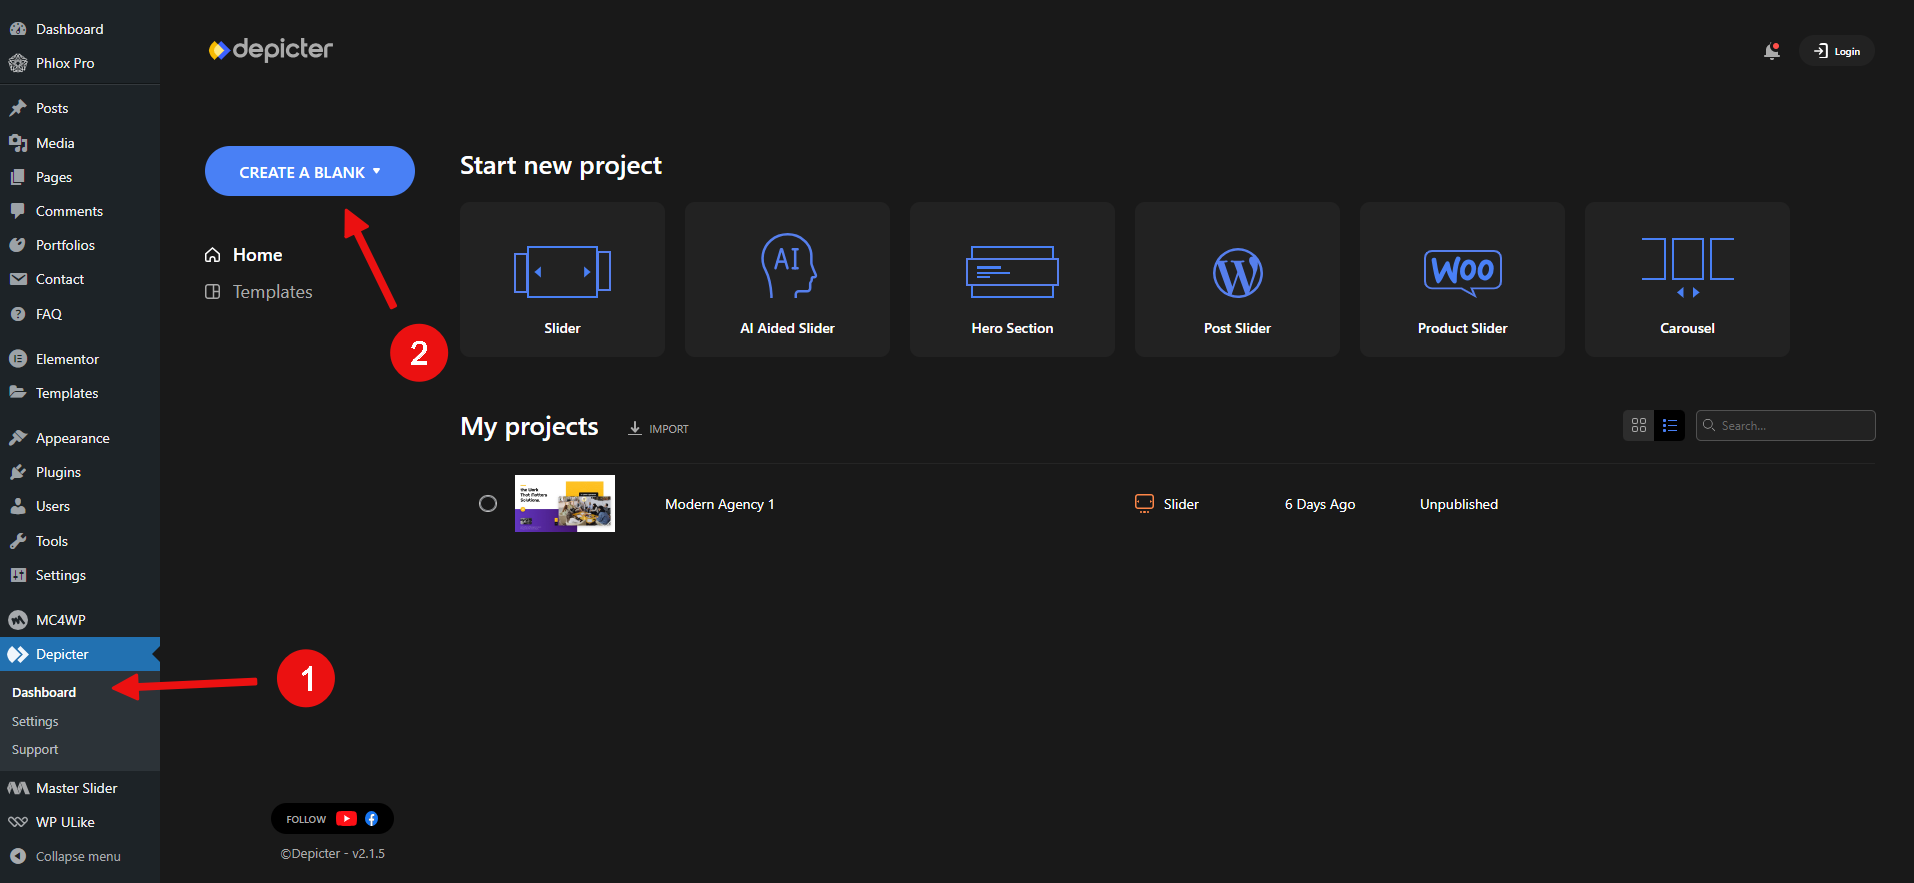Open Depicter Settings submenu item
The width and height of the screenshot is (1914, 883).
[35, 721]
